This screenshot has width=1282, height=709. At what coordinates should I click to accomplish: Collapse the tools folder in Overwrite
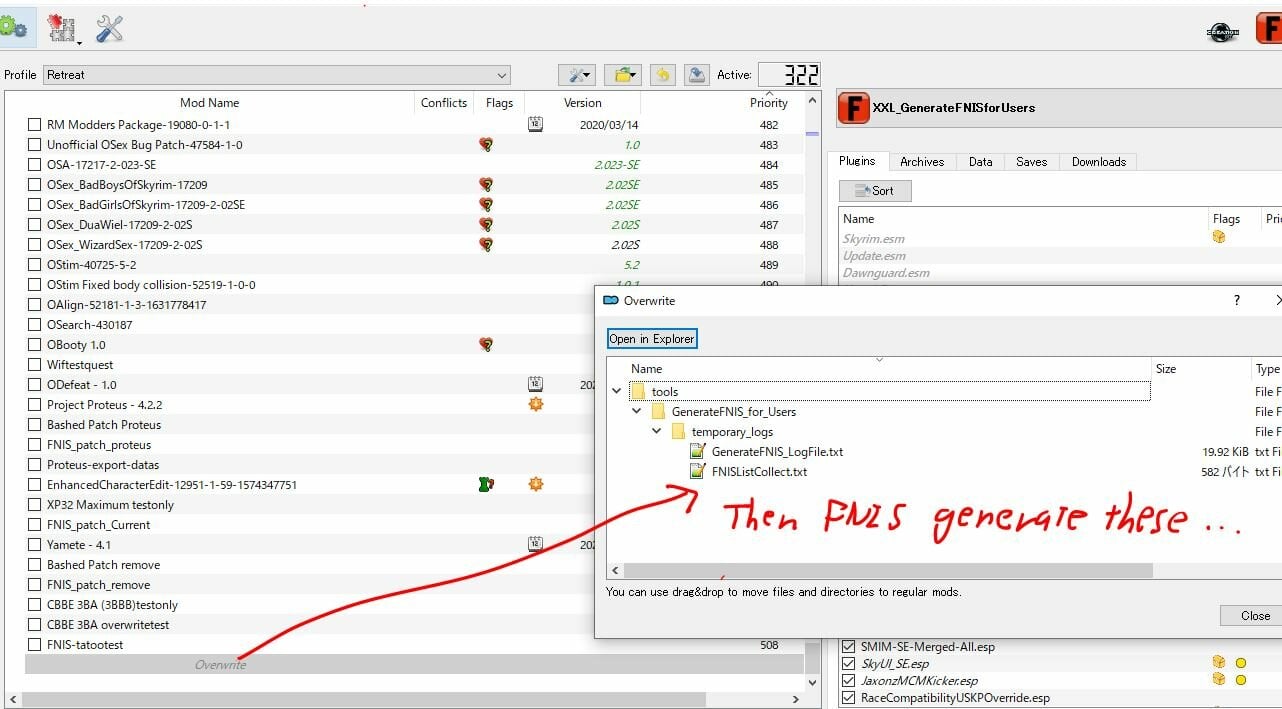pyautogui.click(x=616, y=392)
